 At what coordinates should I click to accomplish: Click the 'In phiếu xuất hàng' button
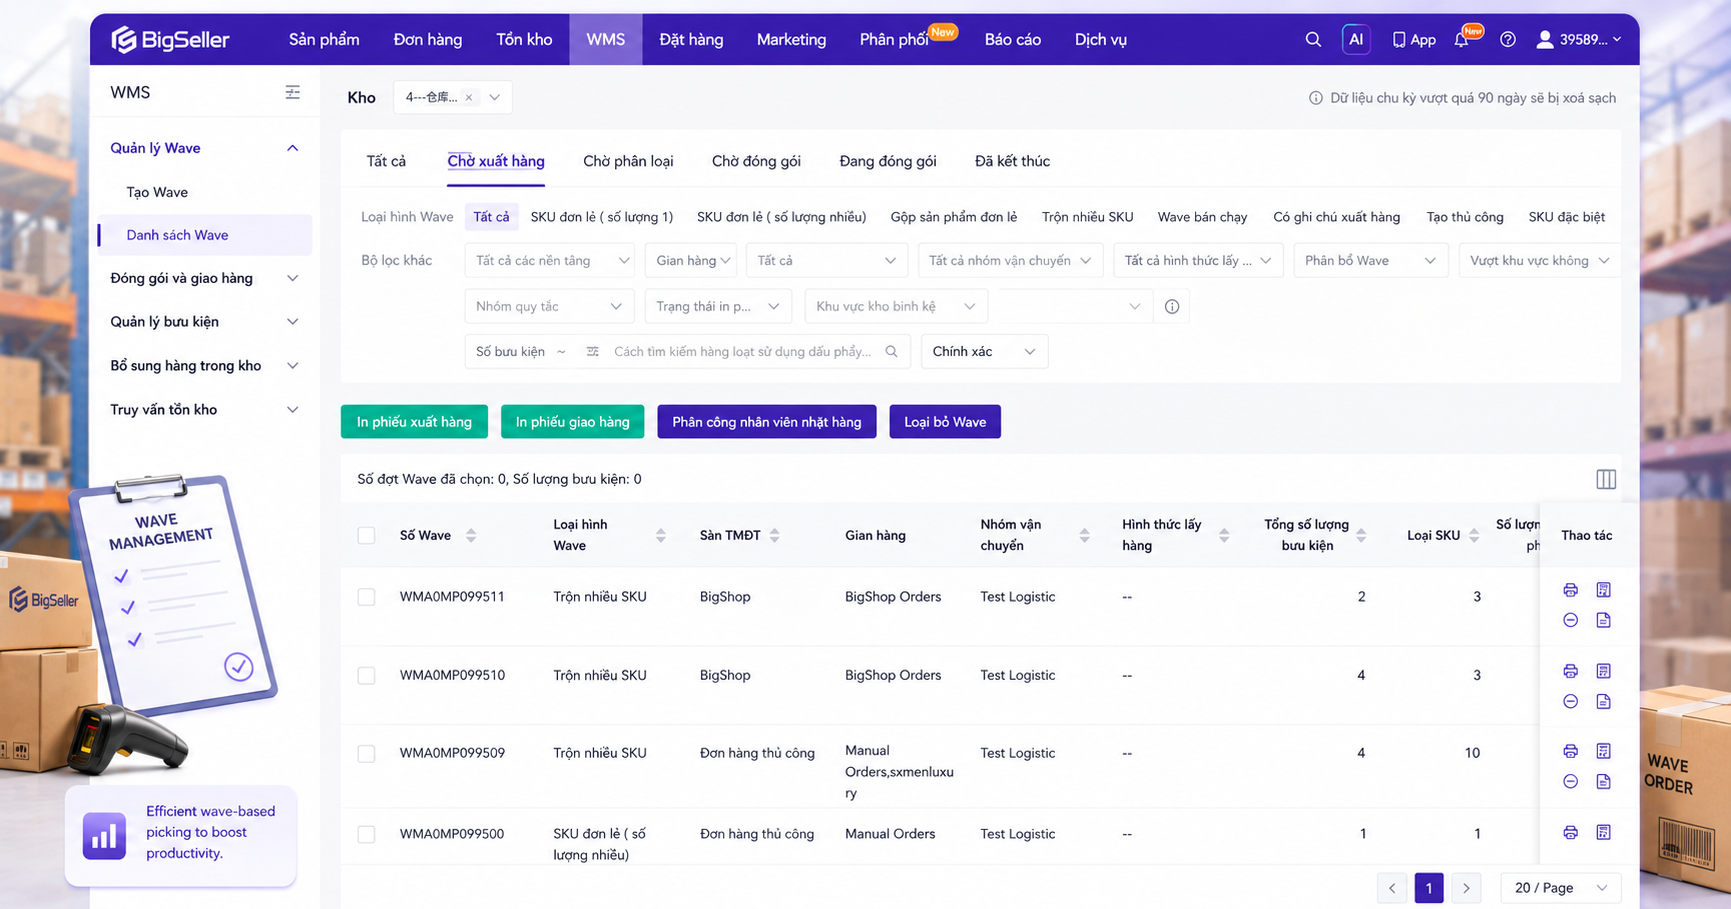414,422
